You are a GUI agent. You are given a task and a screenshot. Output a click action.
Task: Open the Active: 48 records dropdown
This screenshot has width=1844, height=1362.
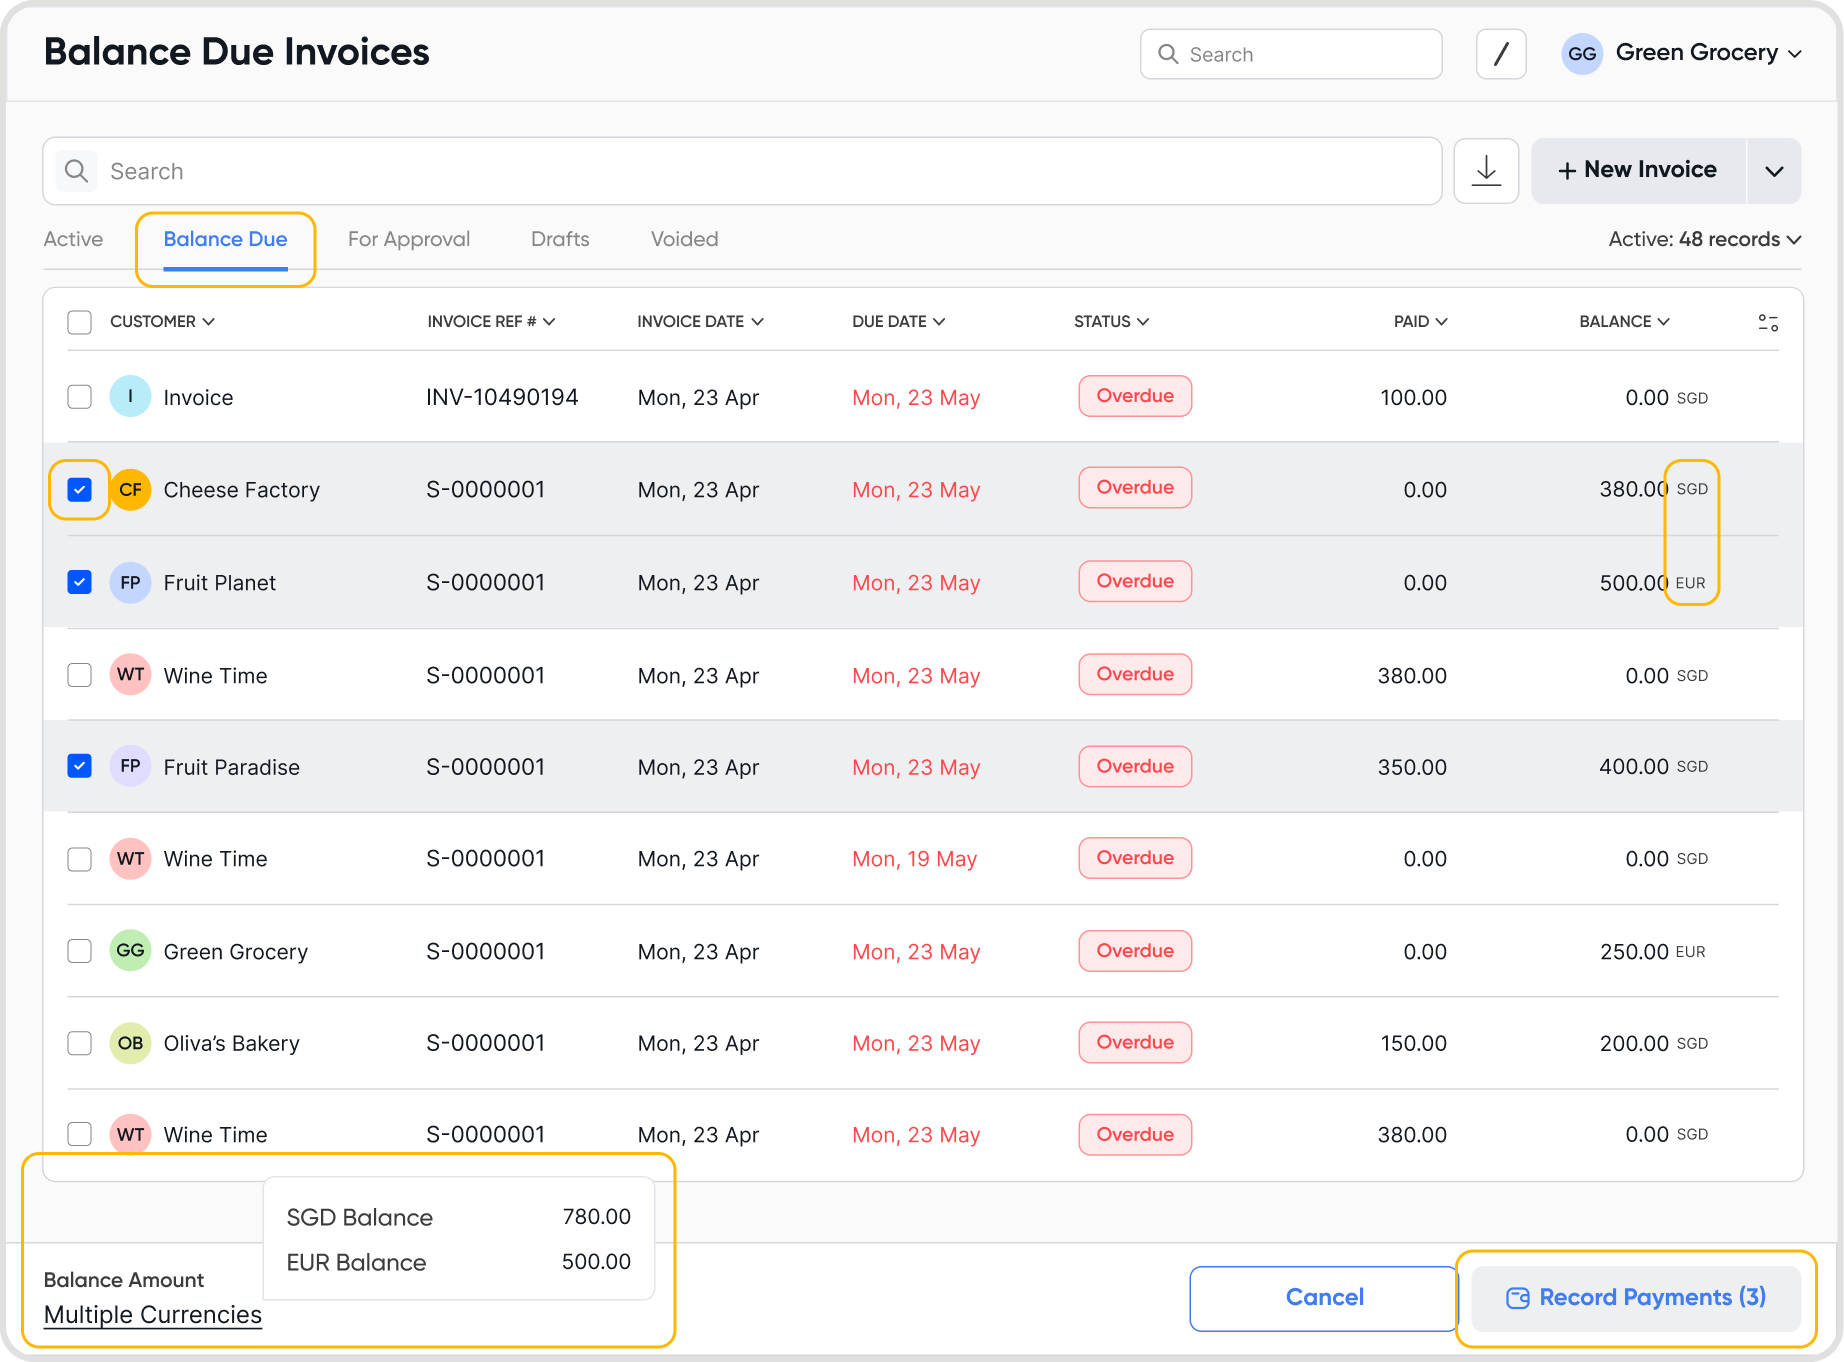coord(1704,239)
